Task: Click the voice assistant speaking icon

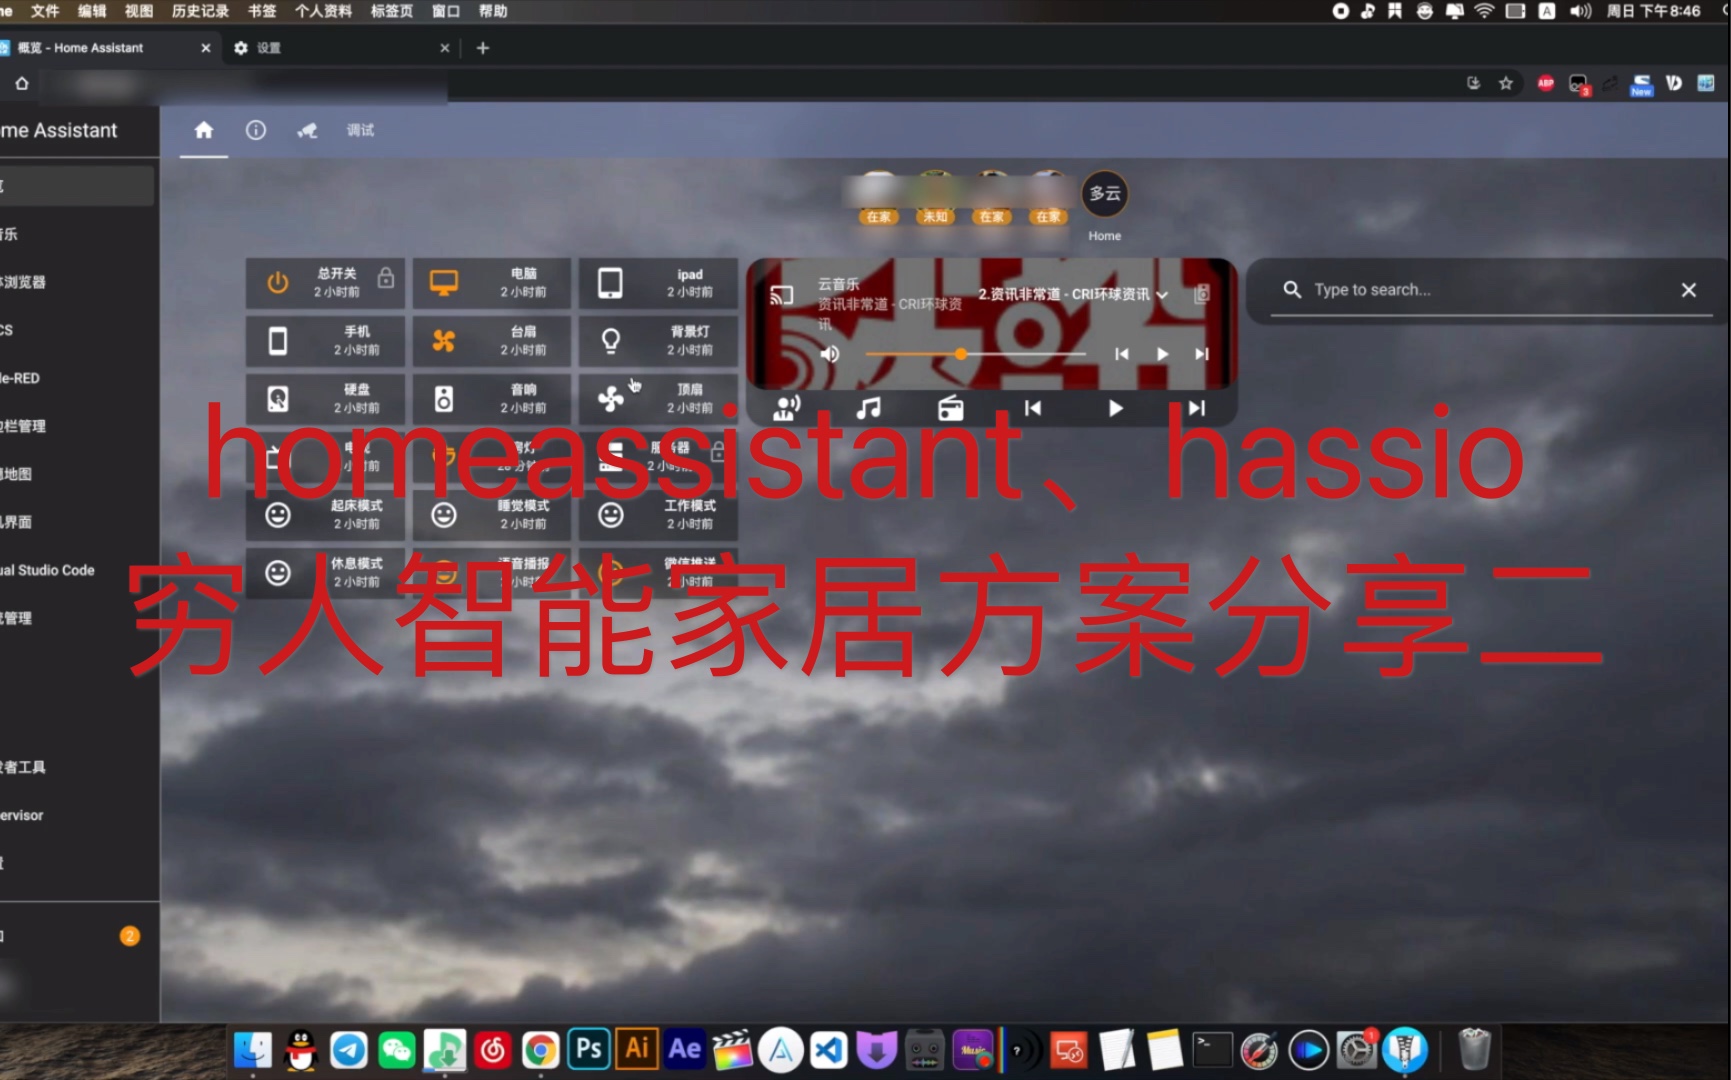Action: 787,407
